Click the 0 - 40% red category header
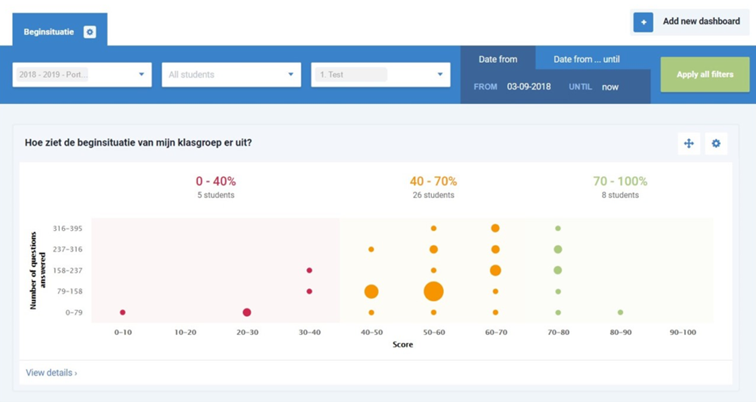 tap(215, 182)
